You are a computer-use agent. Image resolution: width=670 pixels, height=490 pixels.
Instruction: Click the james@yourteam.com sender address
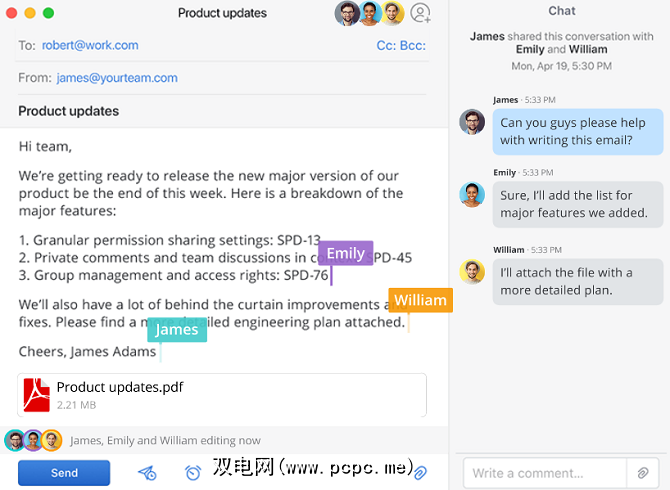(117, 78)
